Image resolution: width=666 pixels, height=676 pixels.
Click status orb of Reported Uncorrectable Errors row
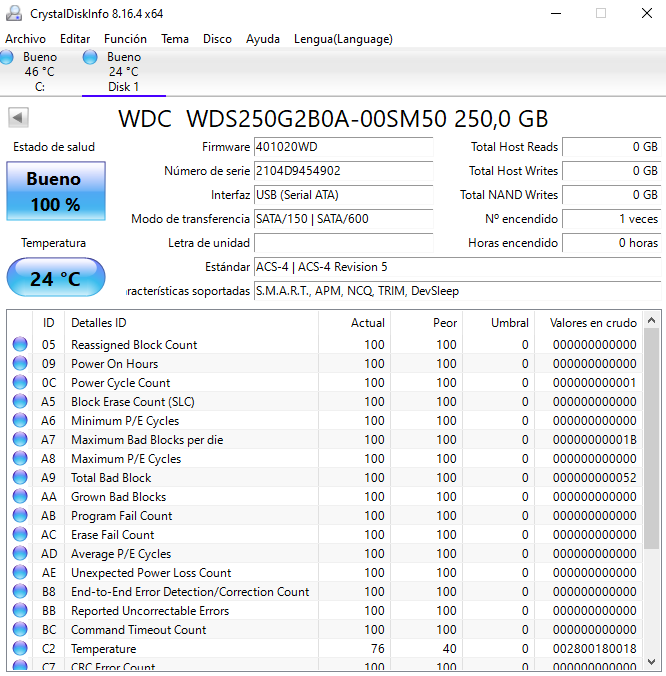tap(20, 610)
